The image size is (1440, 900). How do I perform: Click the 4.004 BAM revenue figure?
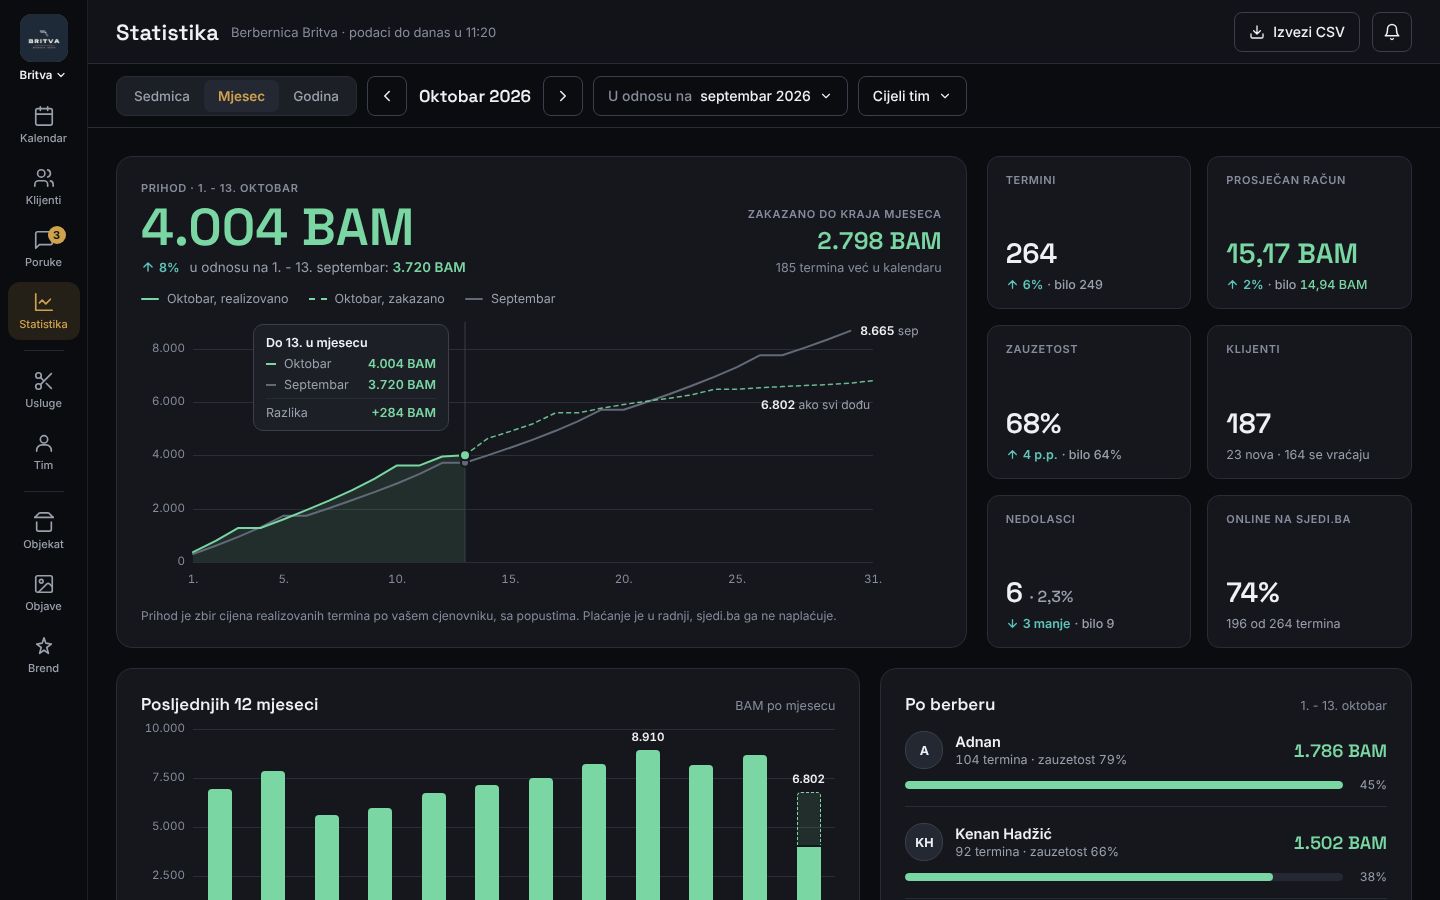(277, 227)
